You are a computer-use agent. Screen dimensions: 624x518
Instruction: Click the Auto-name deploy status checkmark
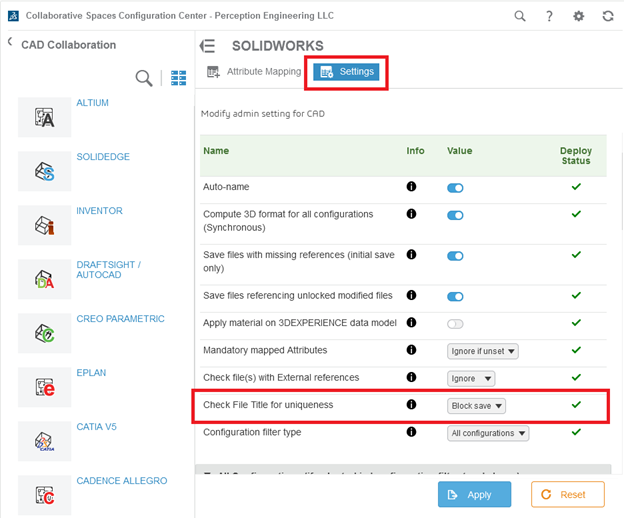click(576, 186)
